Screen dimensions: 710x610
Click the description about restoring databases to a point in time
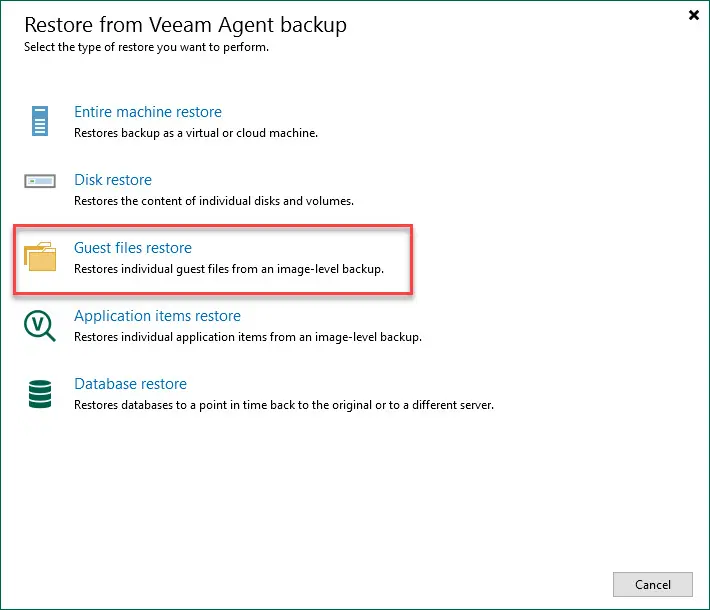(284, 405)
